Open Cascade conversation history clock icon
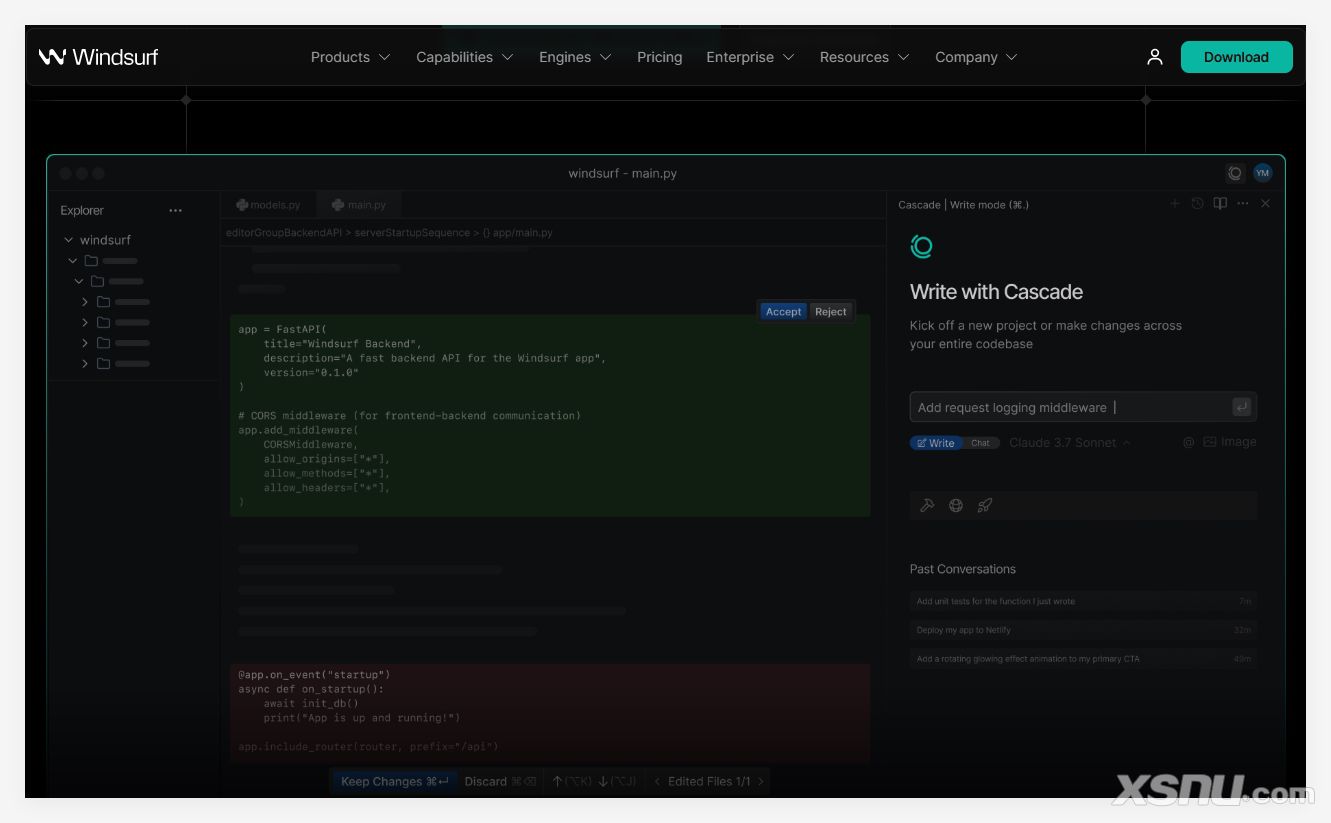 click(x=1197, y=204)
